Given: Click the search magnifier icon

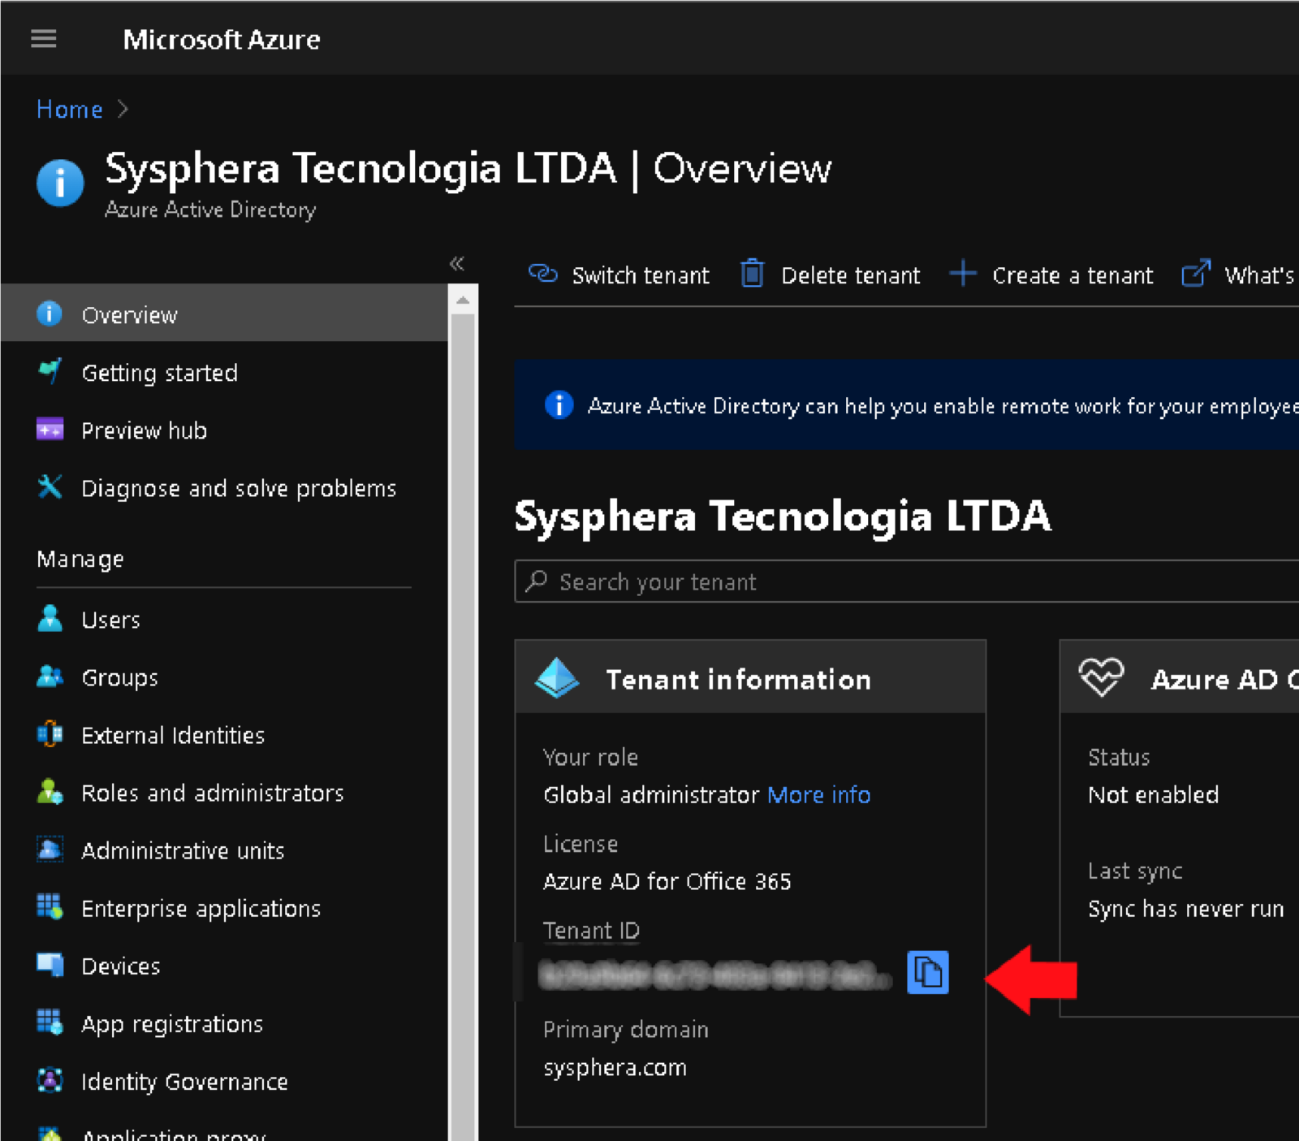Looking at the screenshot, I should point(537,580).
